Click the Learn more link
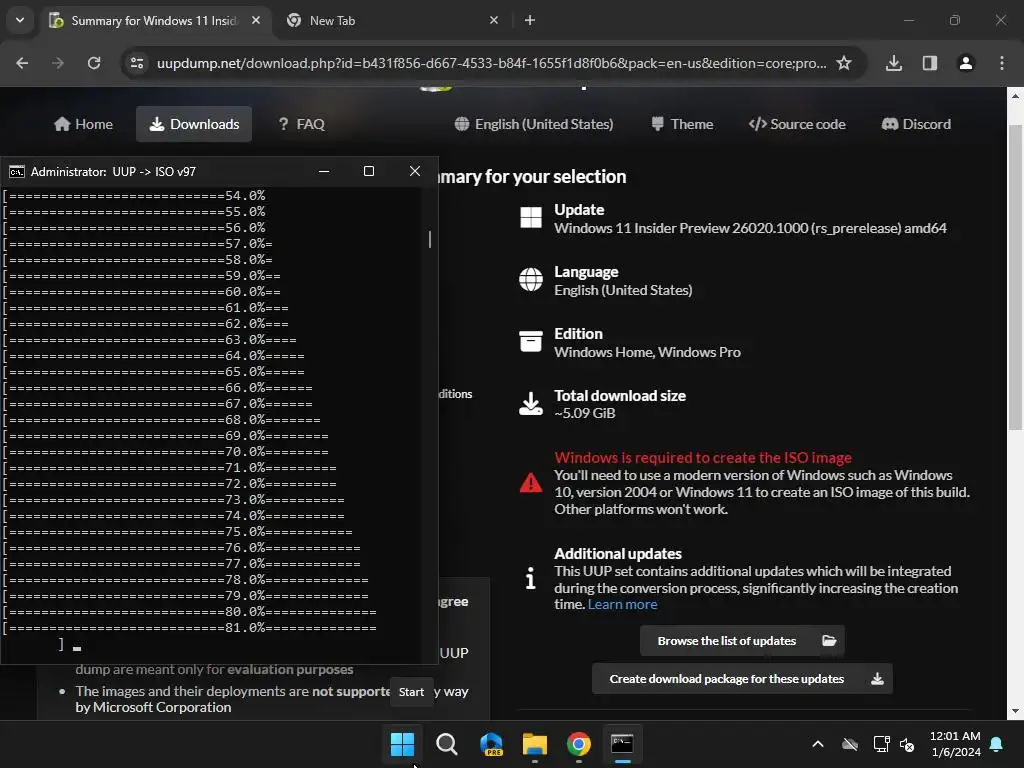This screenshot has height=768, width=1024. click(x=622, y=605)
